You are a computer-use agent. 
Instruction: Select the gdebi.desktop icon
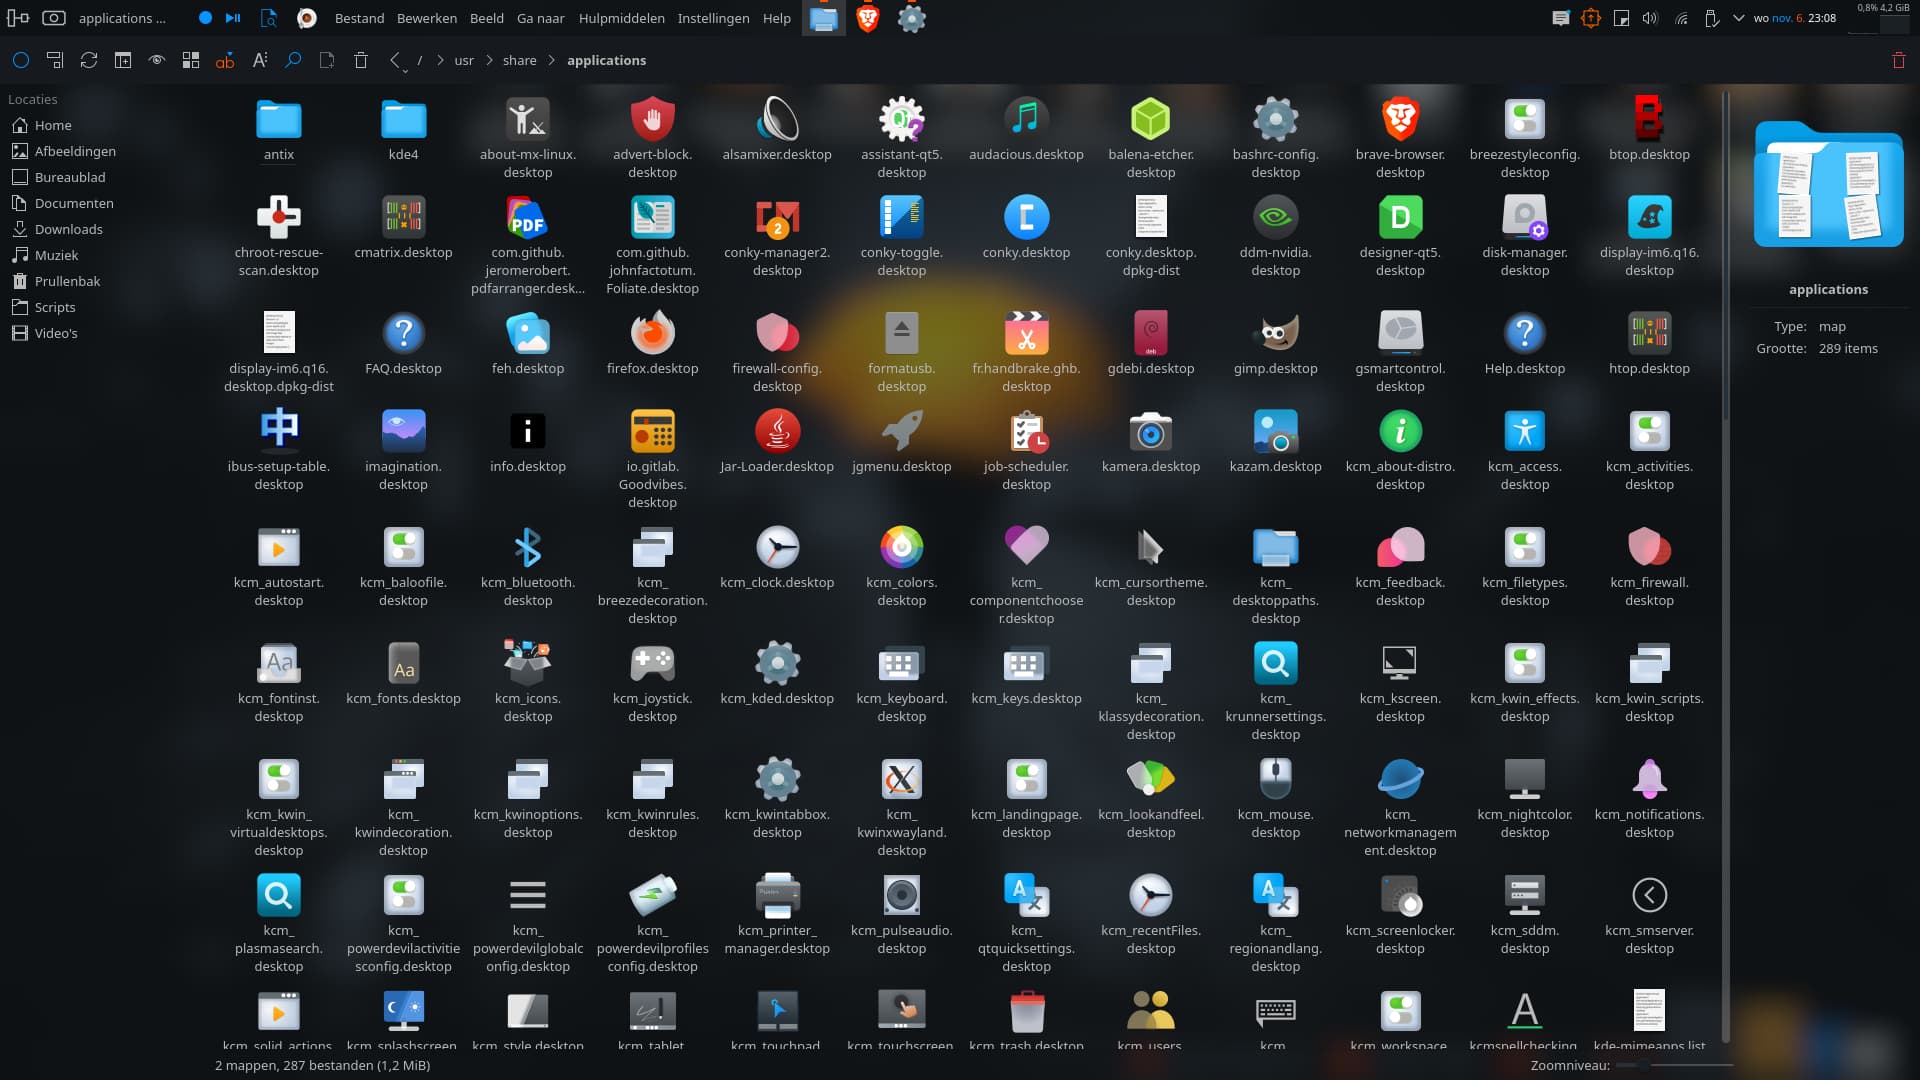click(x=1151, y=333)
